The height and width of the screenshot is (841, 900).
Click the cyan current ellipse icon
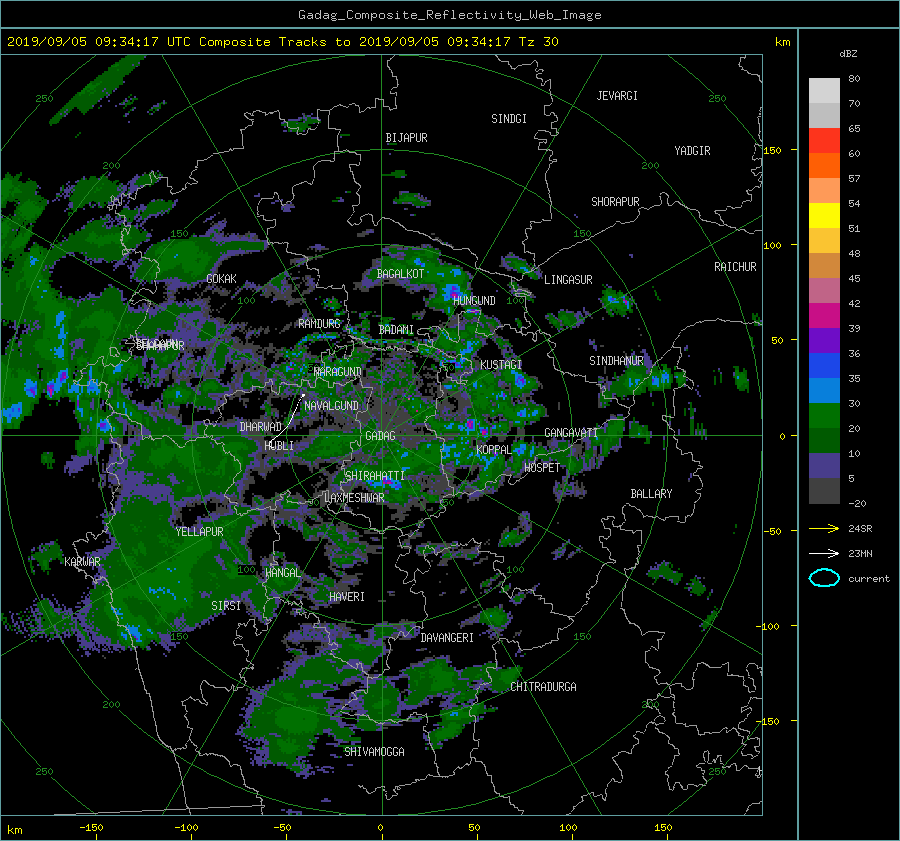824,578
